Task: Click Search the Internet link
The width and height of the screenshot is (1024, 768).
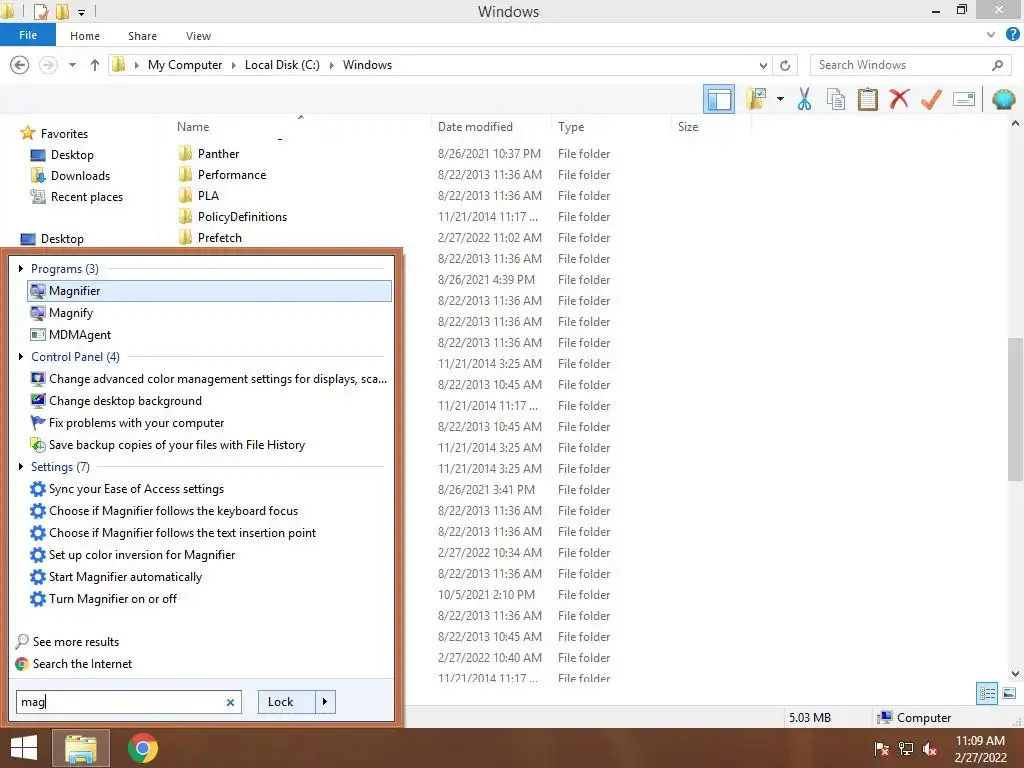Action: coord(82,664)
